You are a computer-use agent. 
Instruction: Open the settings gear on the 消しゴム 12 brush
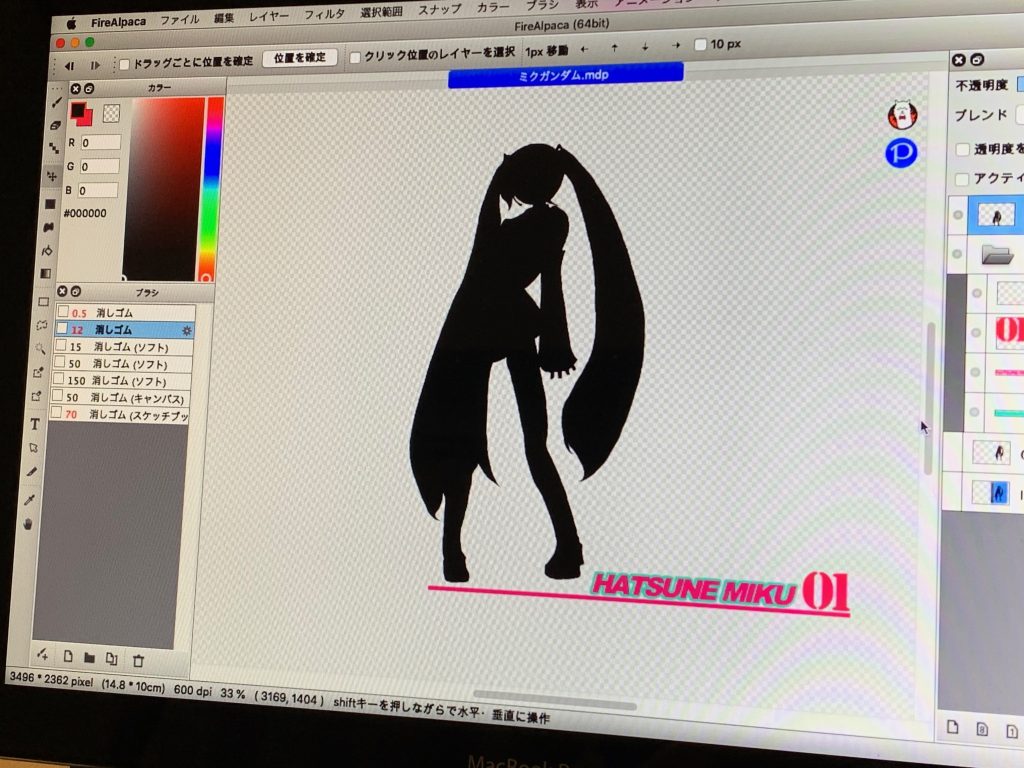point(186,330)
